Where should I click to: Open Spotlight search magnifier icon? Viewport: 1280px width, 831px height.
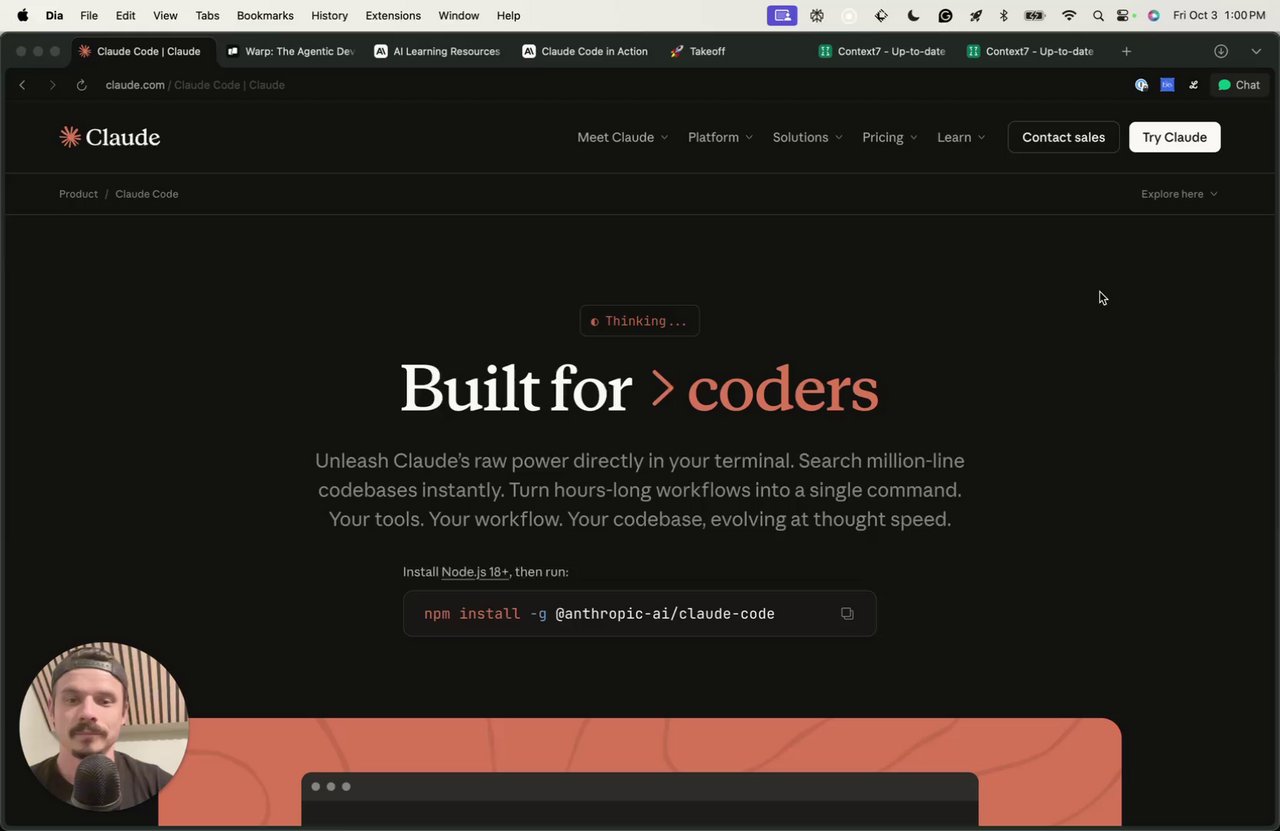(1098, 15)
